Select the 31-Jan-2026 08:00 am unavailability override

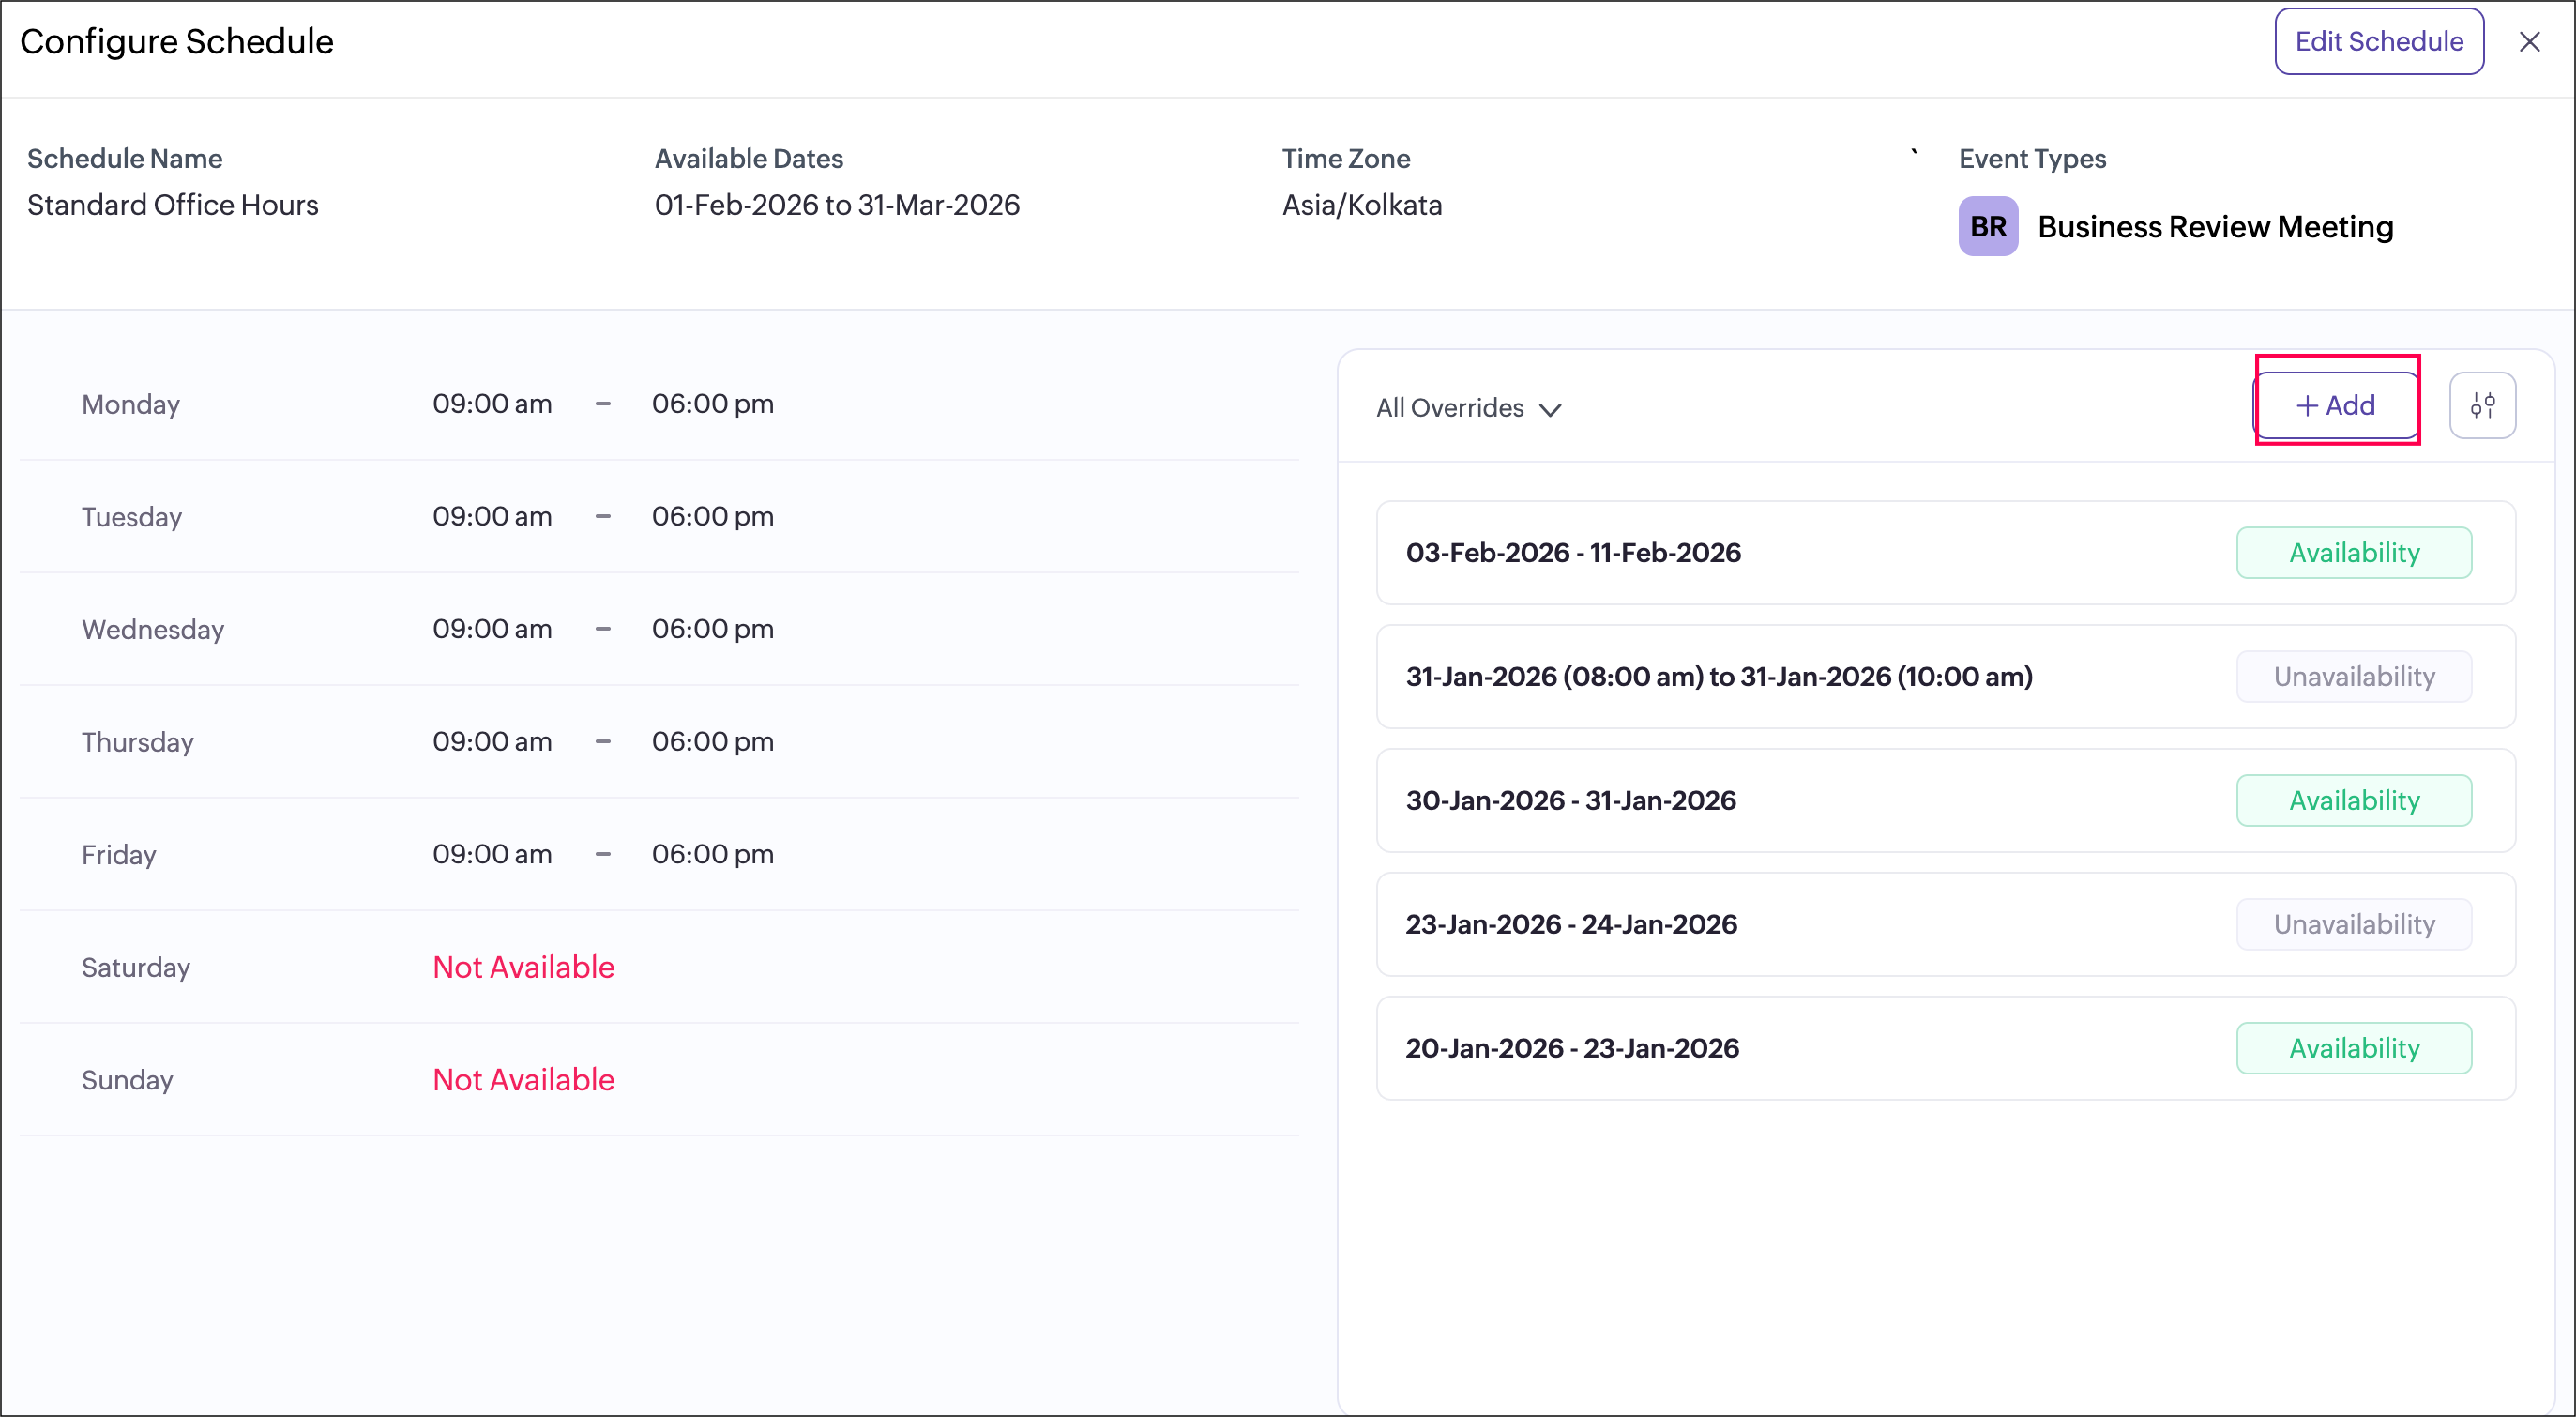(x=1718, y=677)
